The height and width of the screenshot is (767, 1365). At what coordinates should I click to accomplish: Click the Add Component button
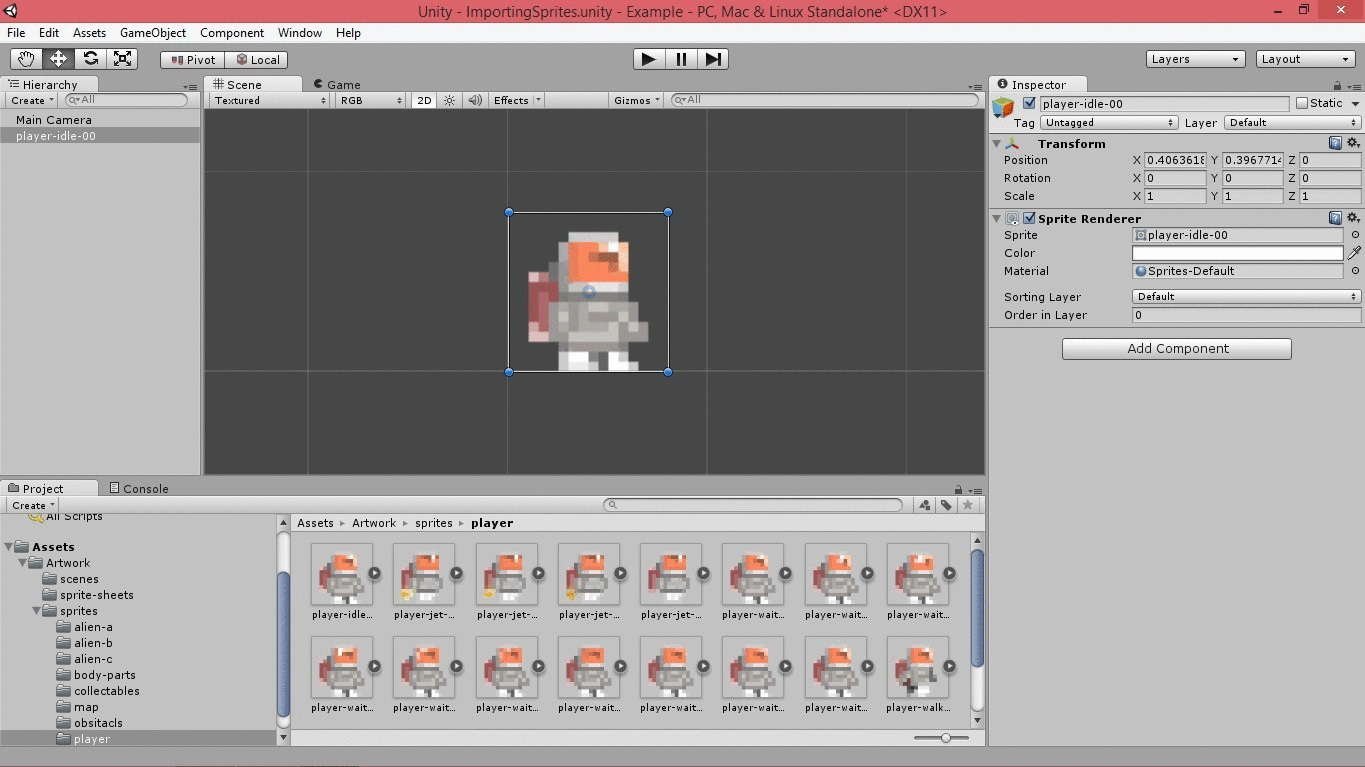[x=1176, y=349]
